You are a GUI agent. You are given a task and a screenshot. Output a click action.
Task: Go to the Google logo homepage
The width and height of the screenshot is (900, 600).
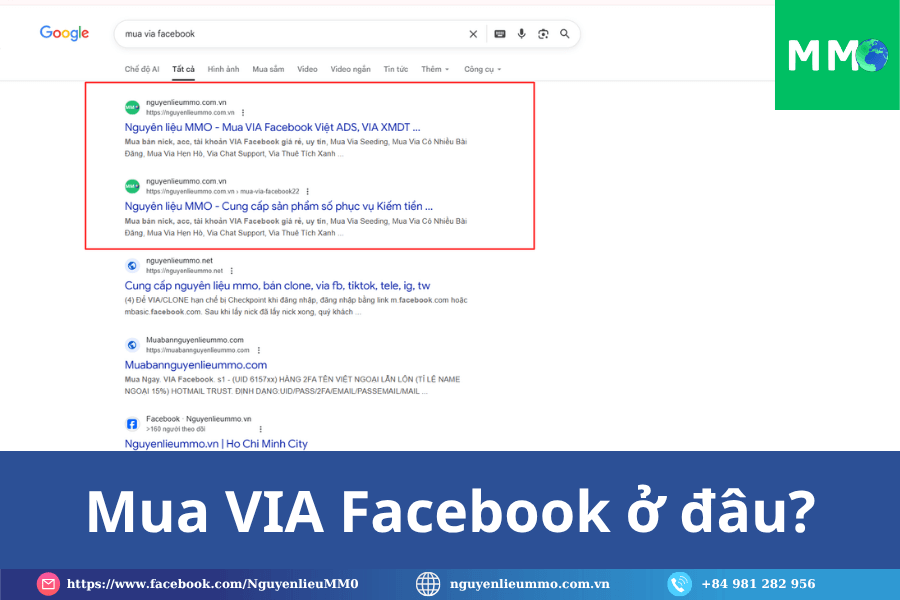[x=64, y=33]
